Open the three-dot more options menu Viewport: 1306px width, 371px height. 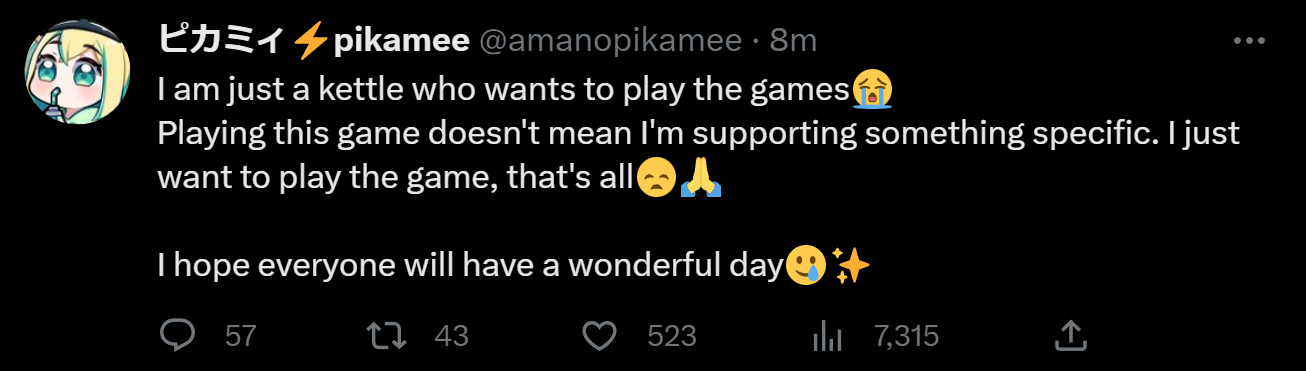(1250, 41)
